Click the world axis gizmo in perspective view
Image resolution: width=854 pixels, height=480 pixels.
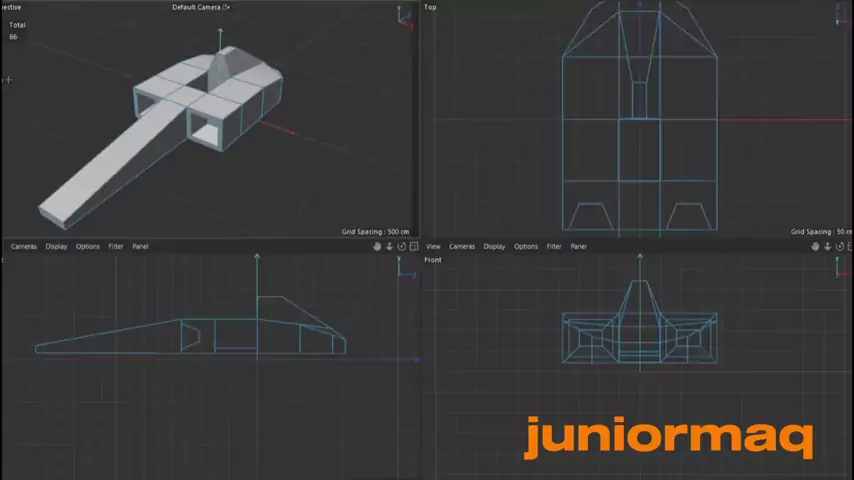[403, 15]
